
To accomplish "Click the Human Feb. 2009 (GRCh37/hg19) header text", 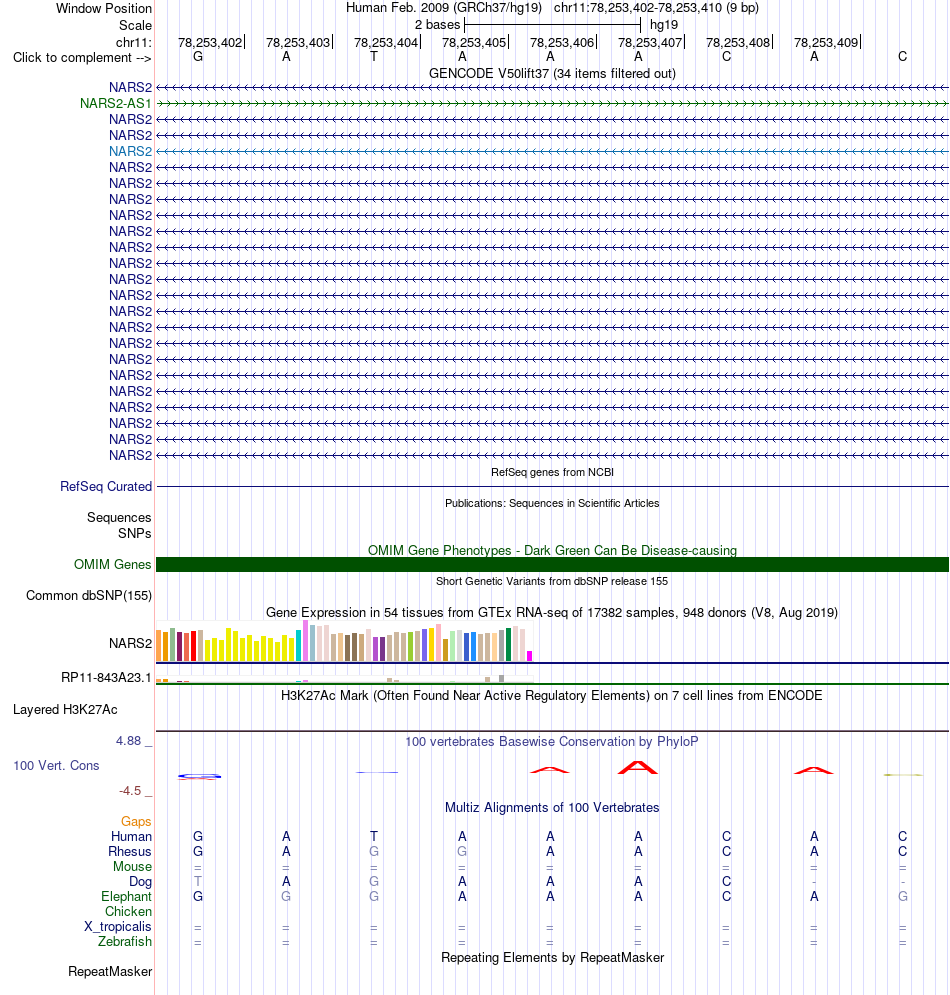I will click(x=444, y=8).
